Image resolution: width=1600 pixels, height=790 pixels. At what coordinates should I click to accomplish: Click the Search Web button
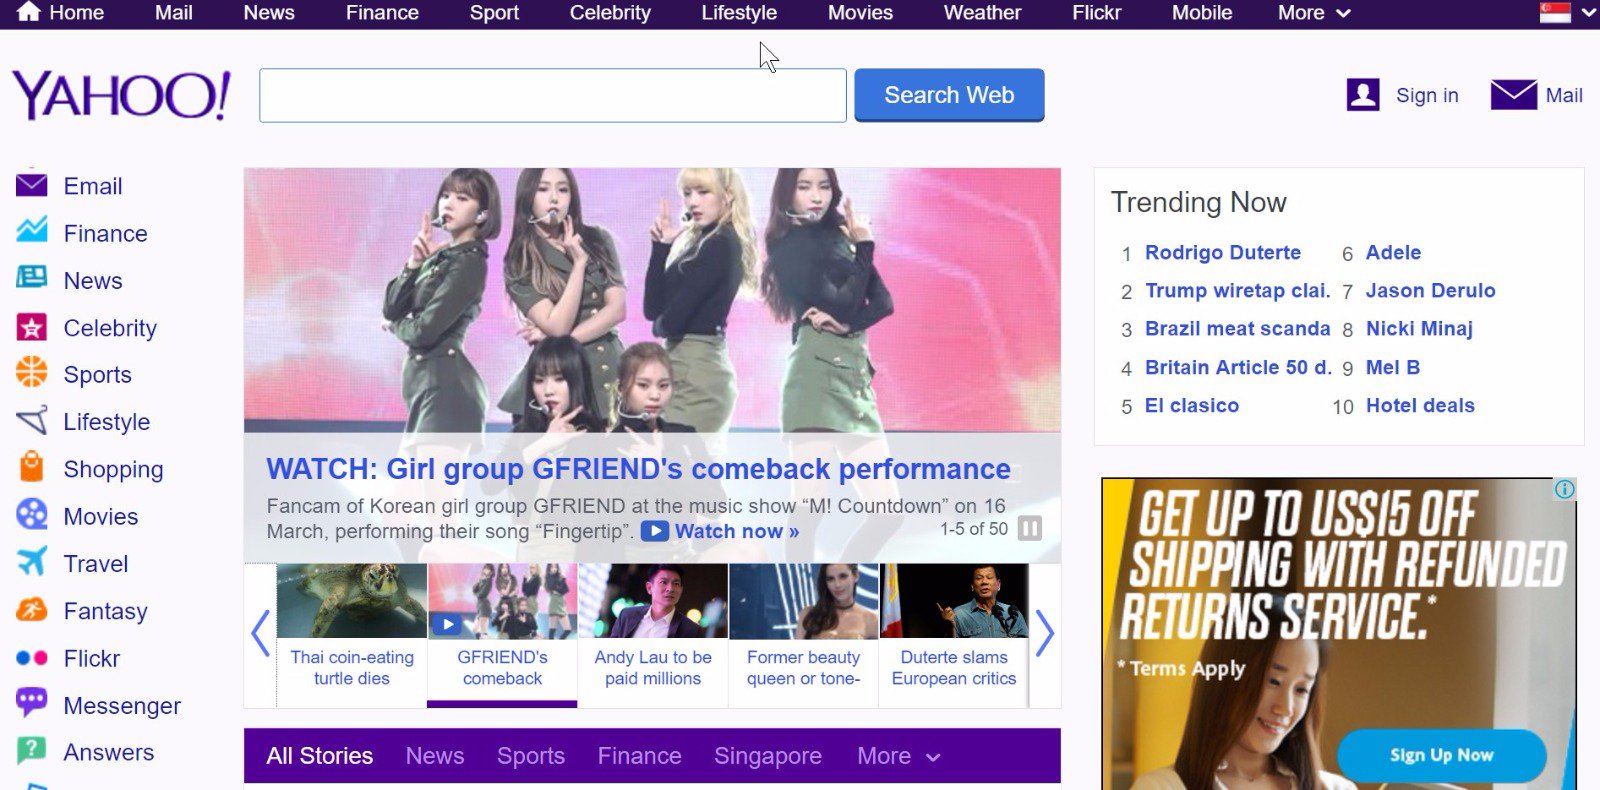[x=949, y=95]
